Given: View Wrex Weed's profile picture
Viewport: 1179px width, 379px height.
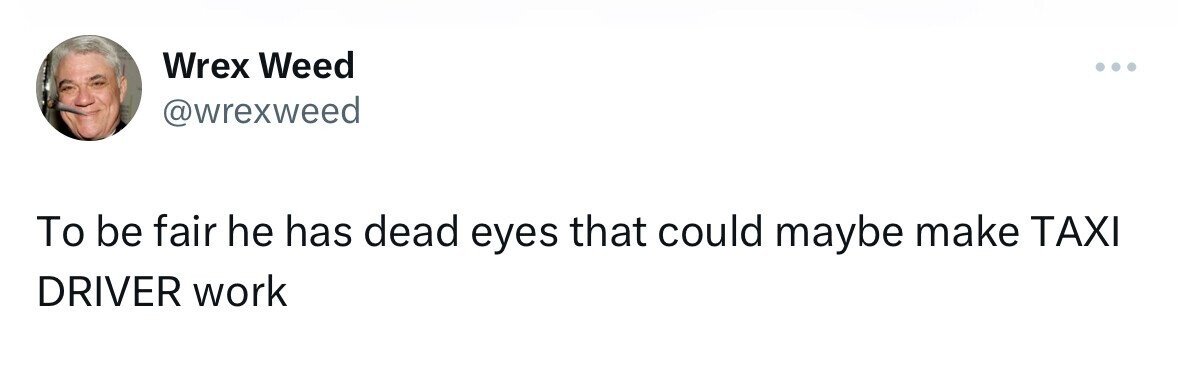Looking at the screenshot, I should tap(89, 88).
